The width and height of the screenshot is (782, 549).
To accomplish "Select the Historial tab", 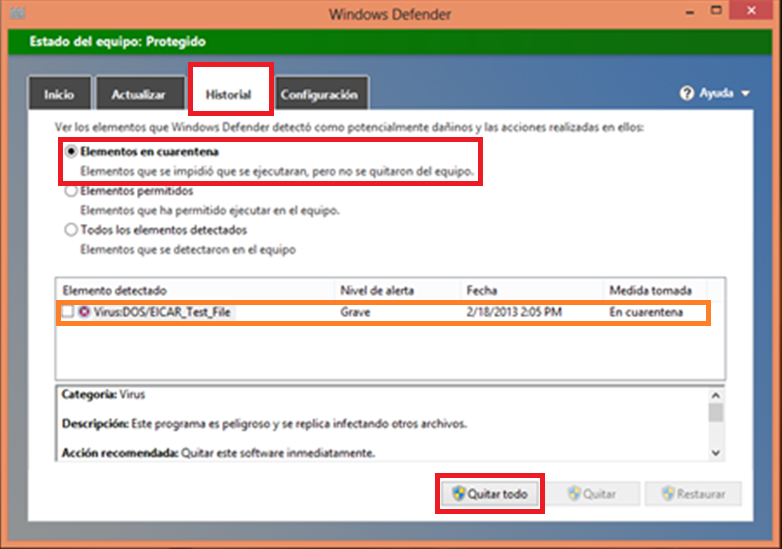I will pyautogui.click(x=230, y=93).
